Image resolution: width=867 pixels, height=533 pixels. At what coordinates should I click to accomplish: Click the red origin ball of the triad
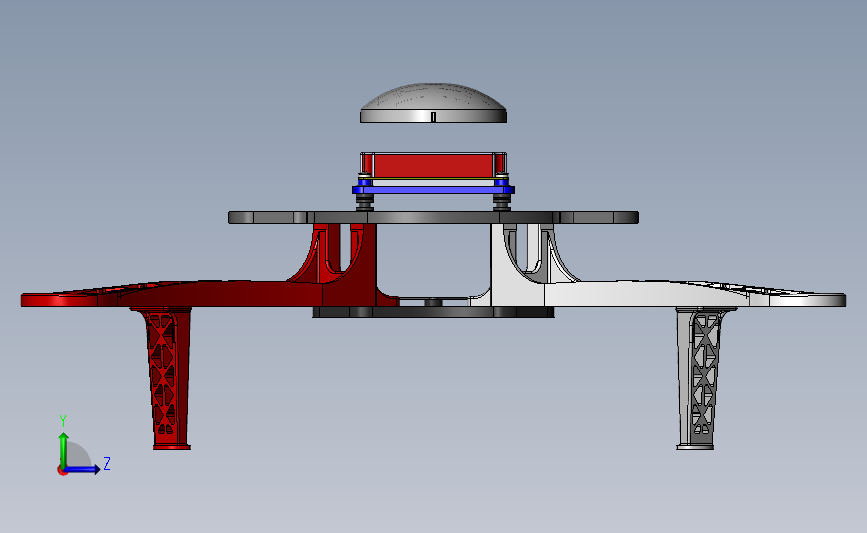(62, 471)
